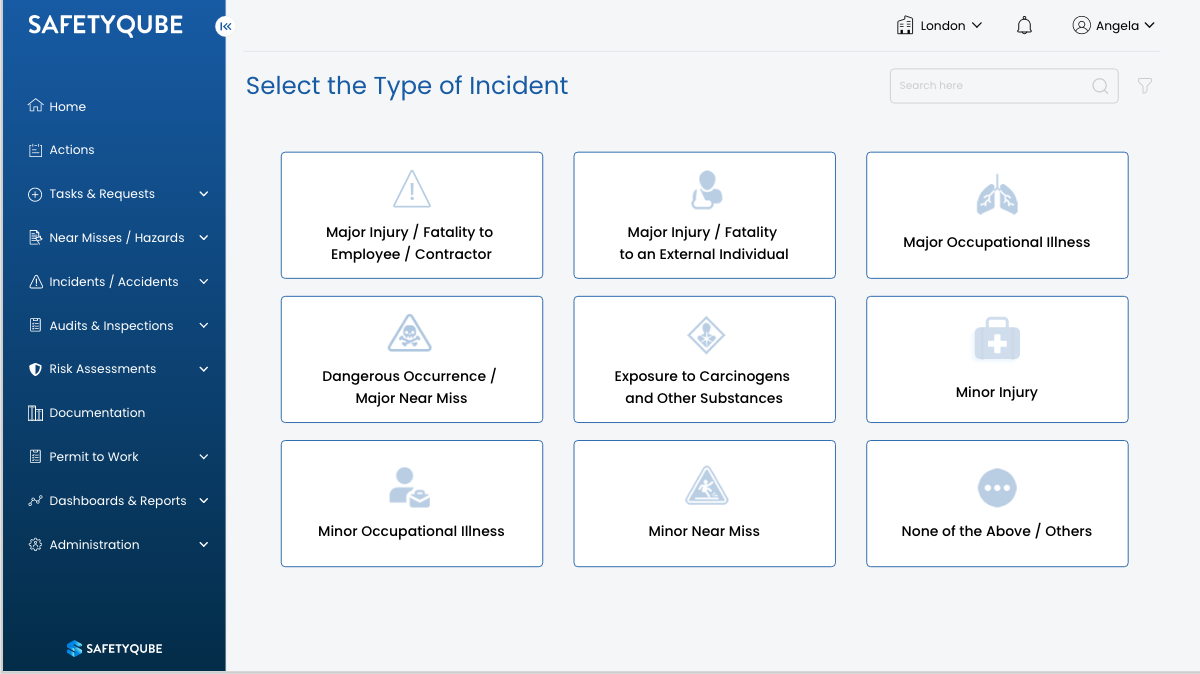Select Major Injury / Fatality to an External Individual
1200x674 pixels.
[704, 215]
